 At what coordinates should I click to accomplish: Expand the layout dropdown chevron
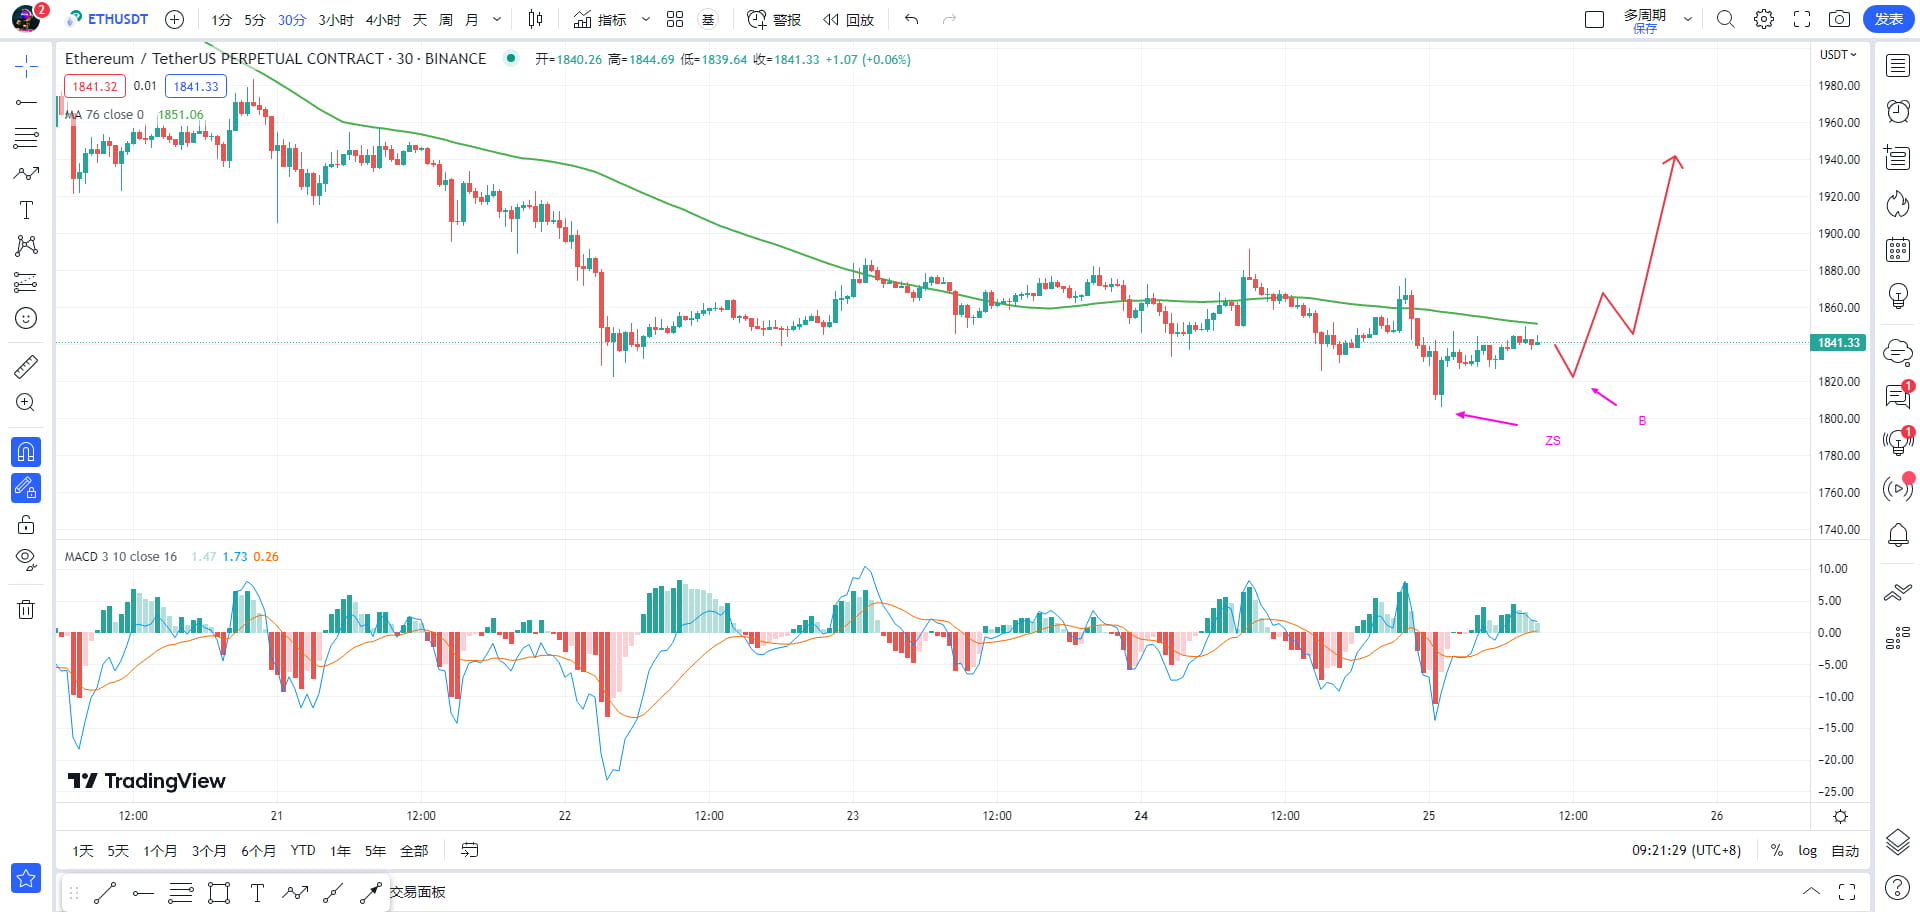pos(1688,19)
